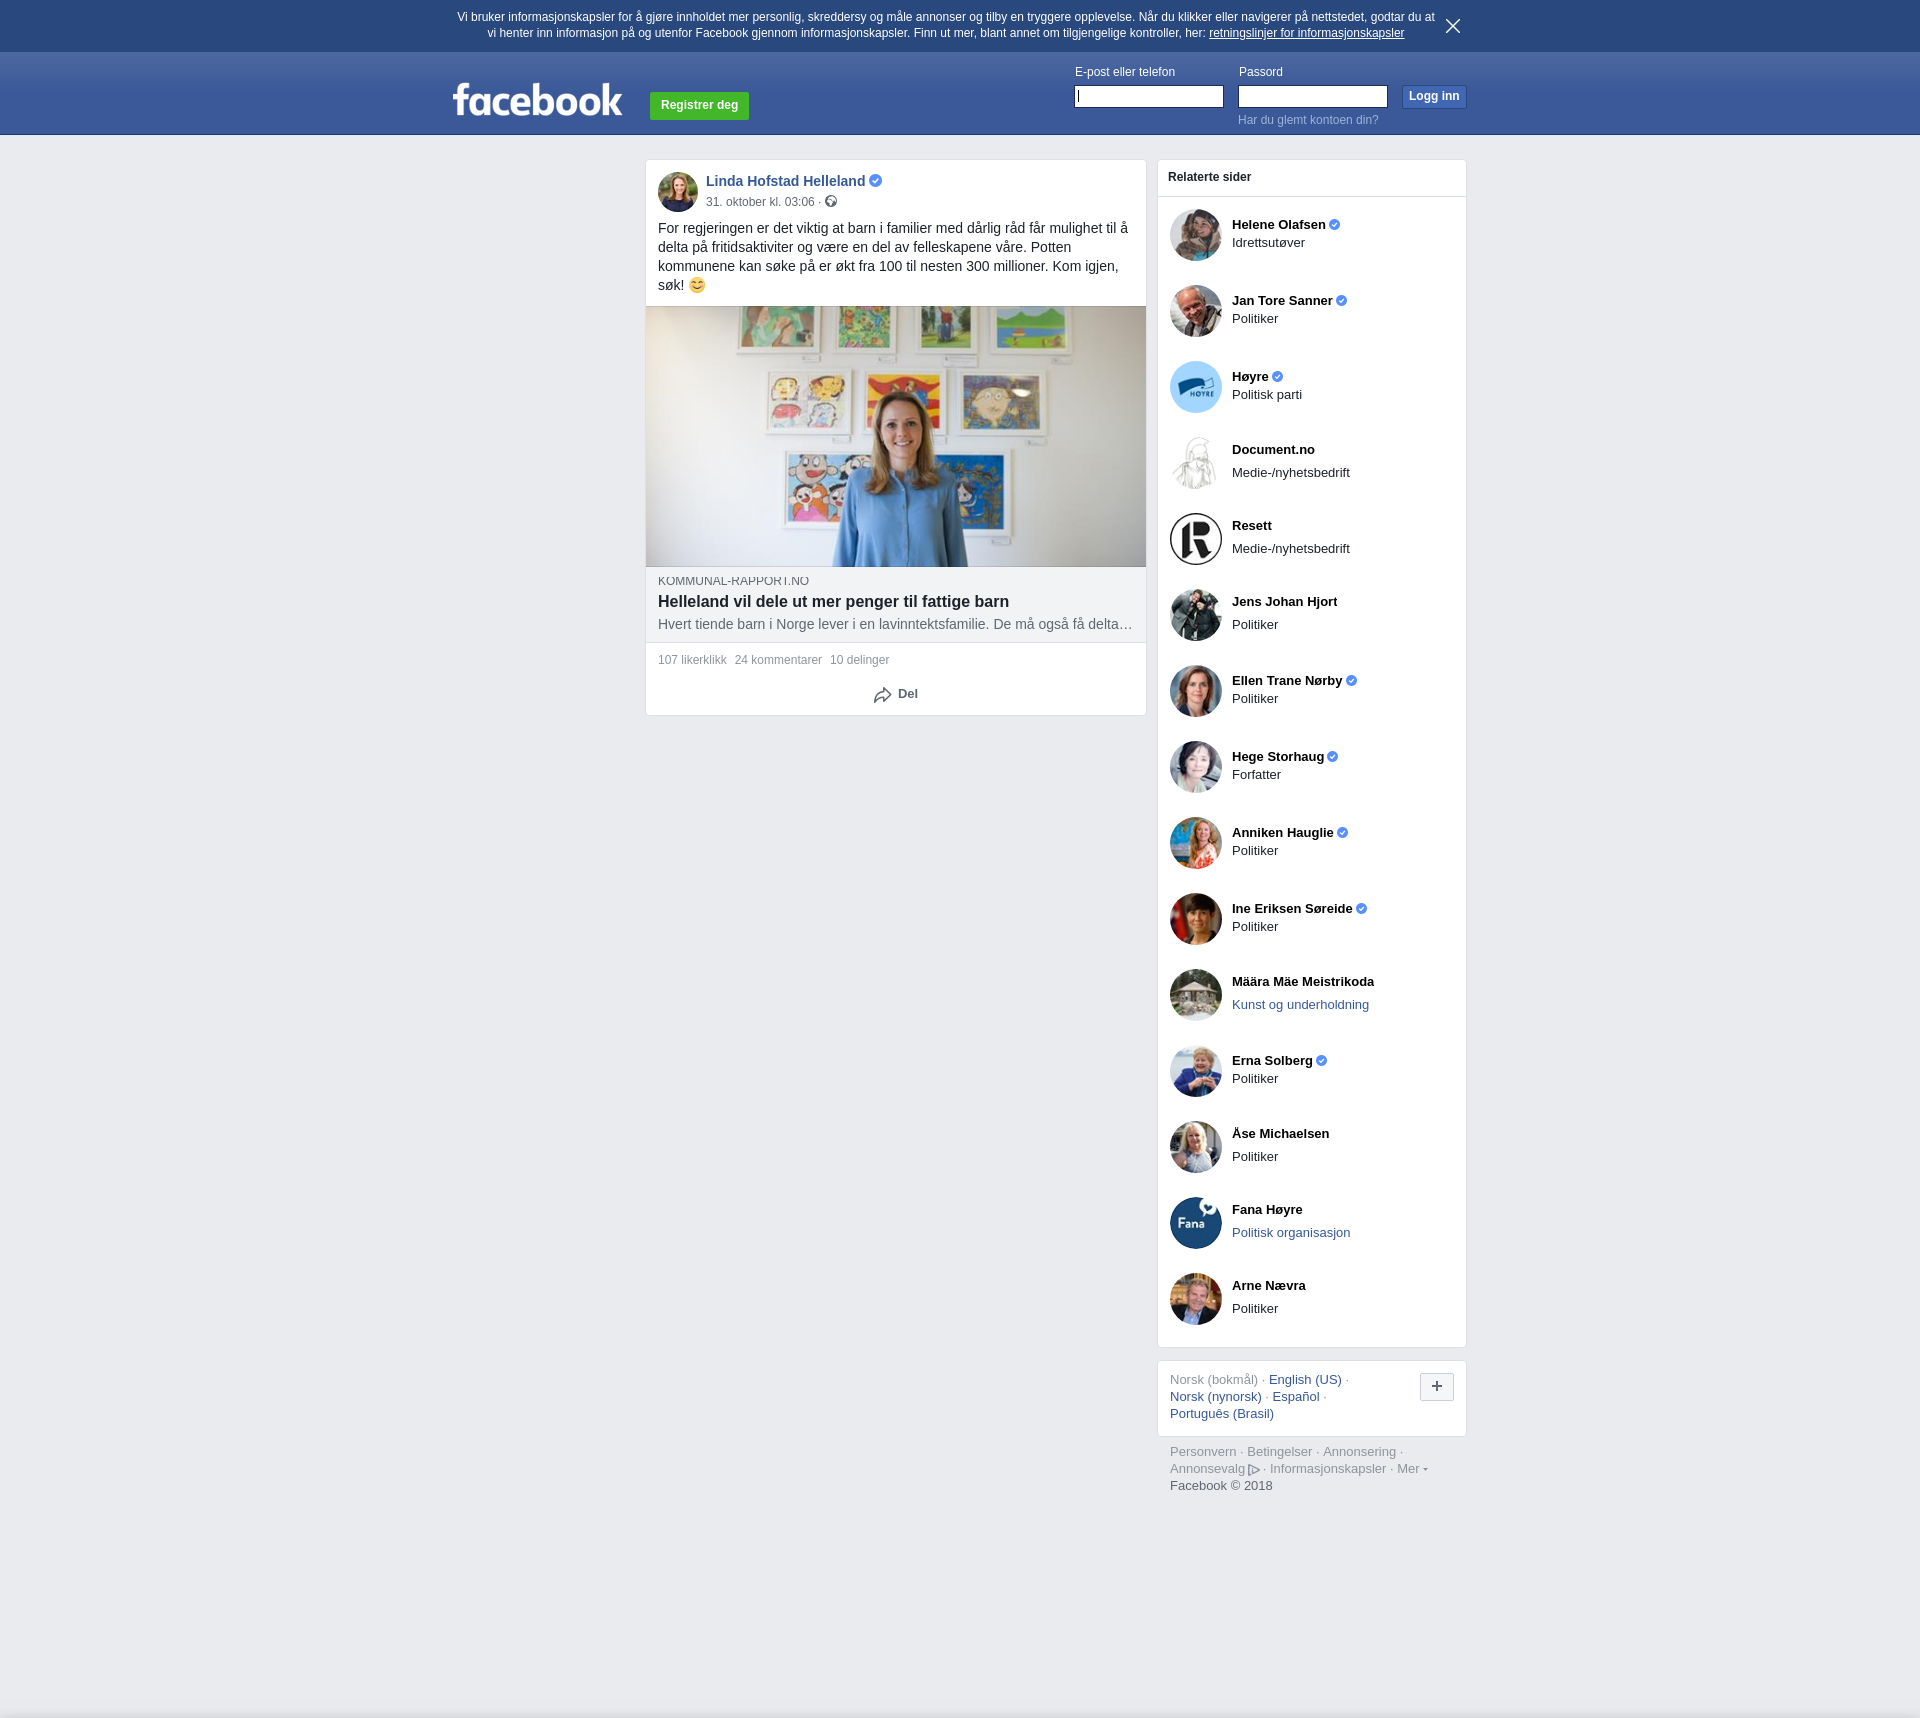Click the Annonsevalg ad choices icon
The height and width of the screenshot is (1718, 1920).
[1254, 1470]
